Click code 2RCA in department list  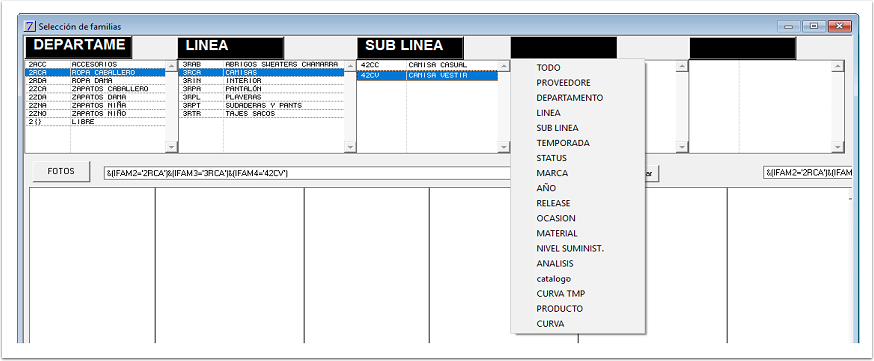tap(37, 72)
